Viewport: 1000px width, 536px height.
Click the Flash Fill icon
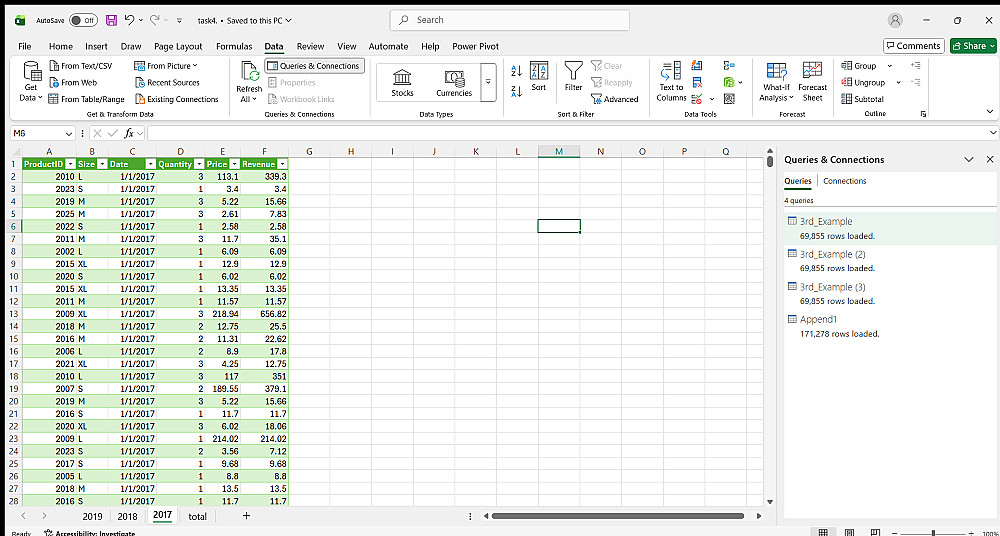[697, 66]
